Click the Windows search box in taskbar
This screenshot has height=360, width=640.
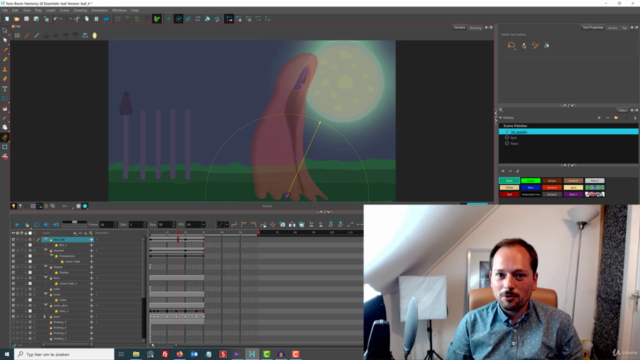(64, 354)
